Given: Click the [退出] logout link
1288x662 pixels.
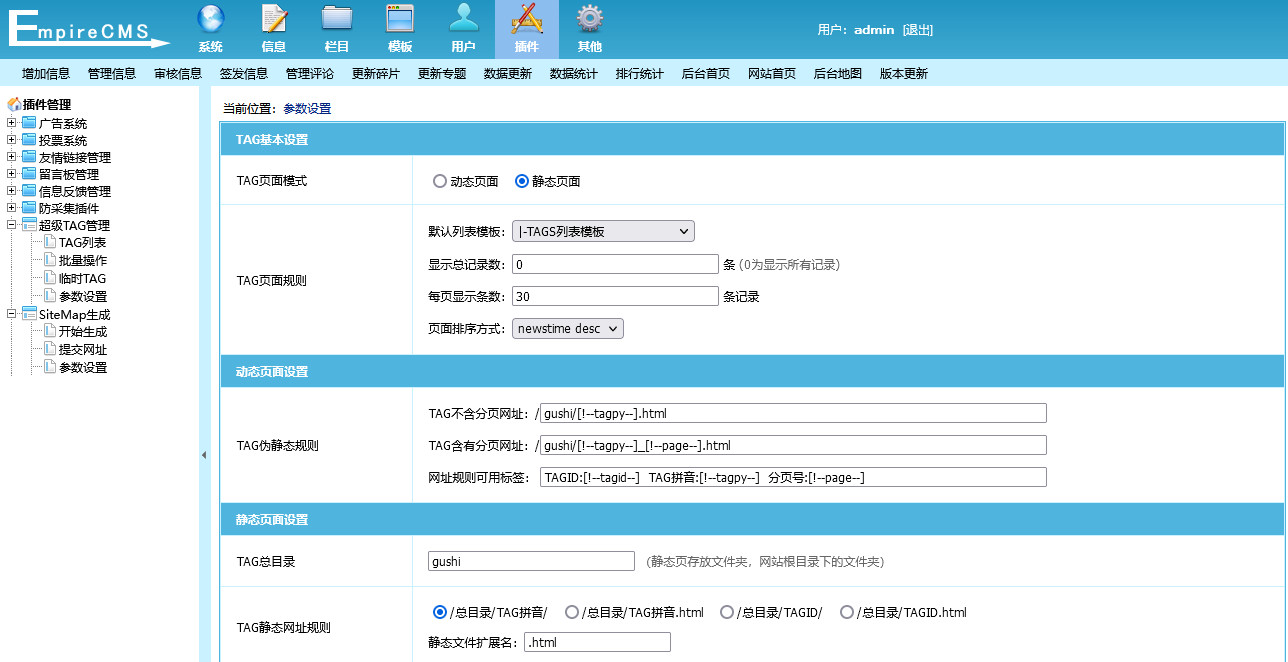Looking at the screenshot, I should click(x=918, y=30).
